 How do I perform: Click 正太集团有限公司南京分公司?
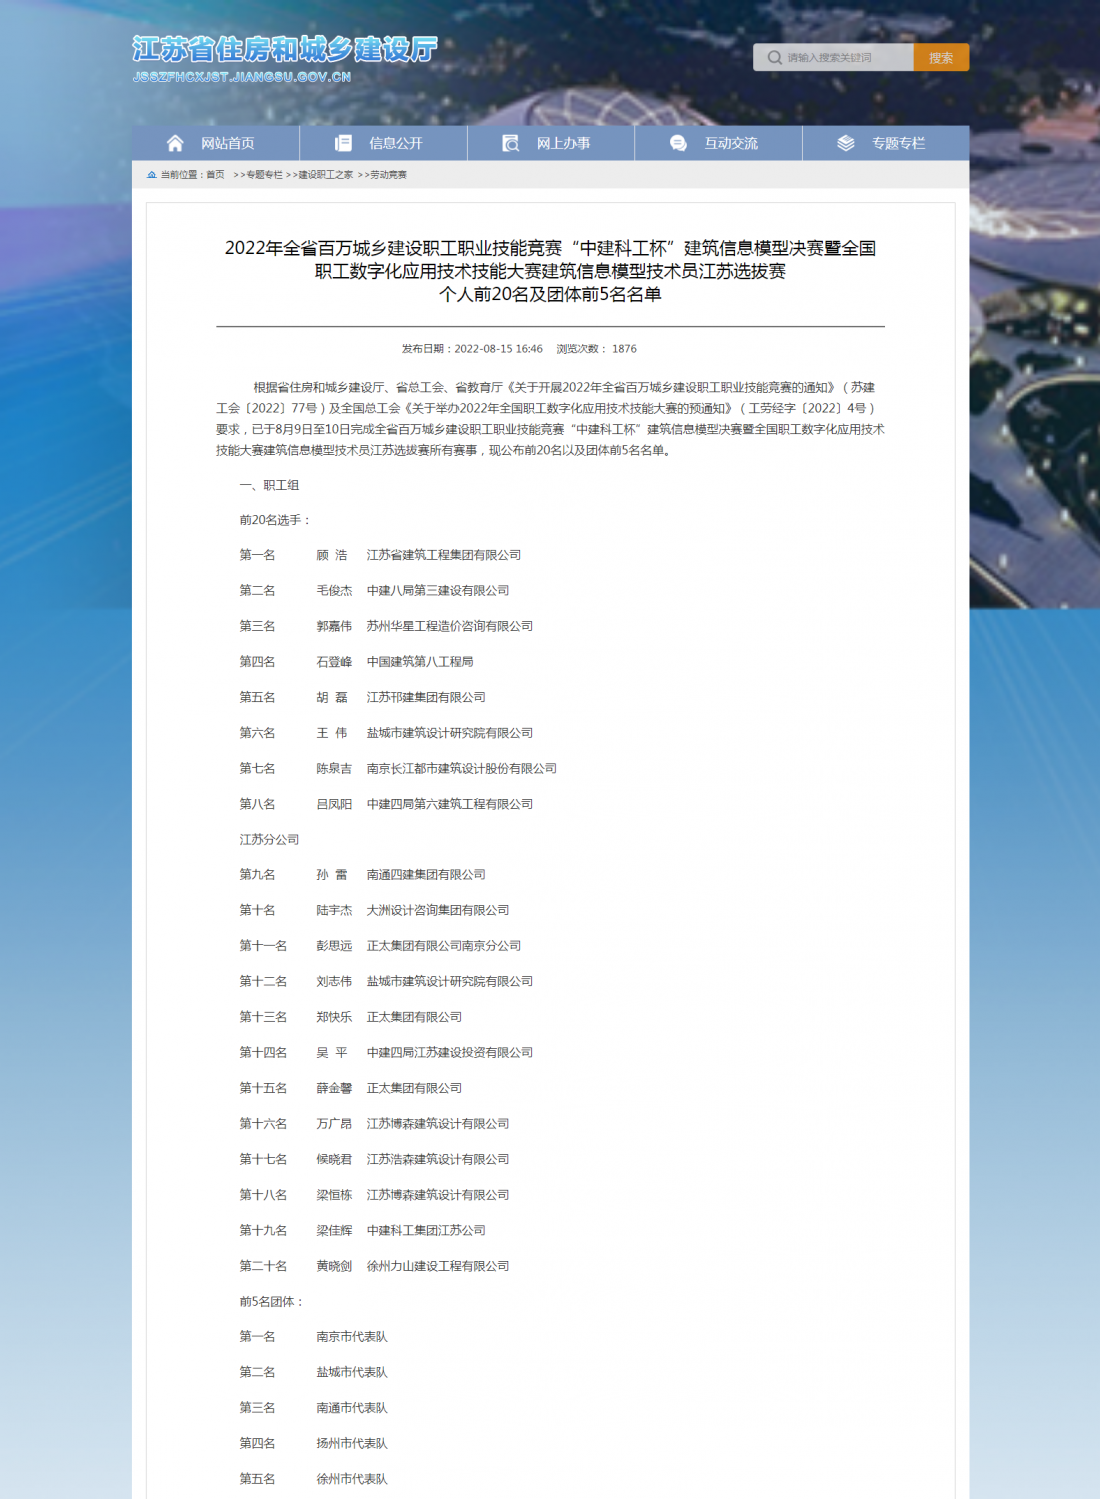tap(444, 946)
